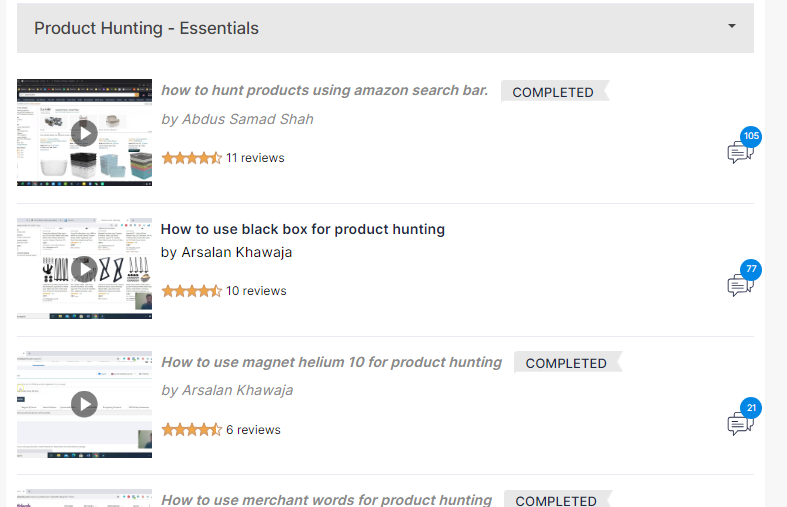View the 6 reviews text

[x=253, y=430]
